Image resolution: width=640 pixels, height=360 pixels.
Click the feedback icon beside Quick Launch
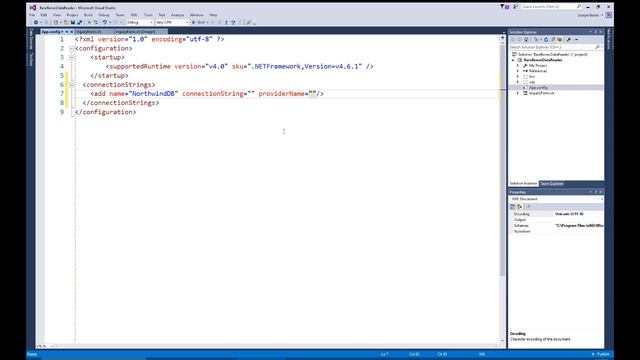515,7
